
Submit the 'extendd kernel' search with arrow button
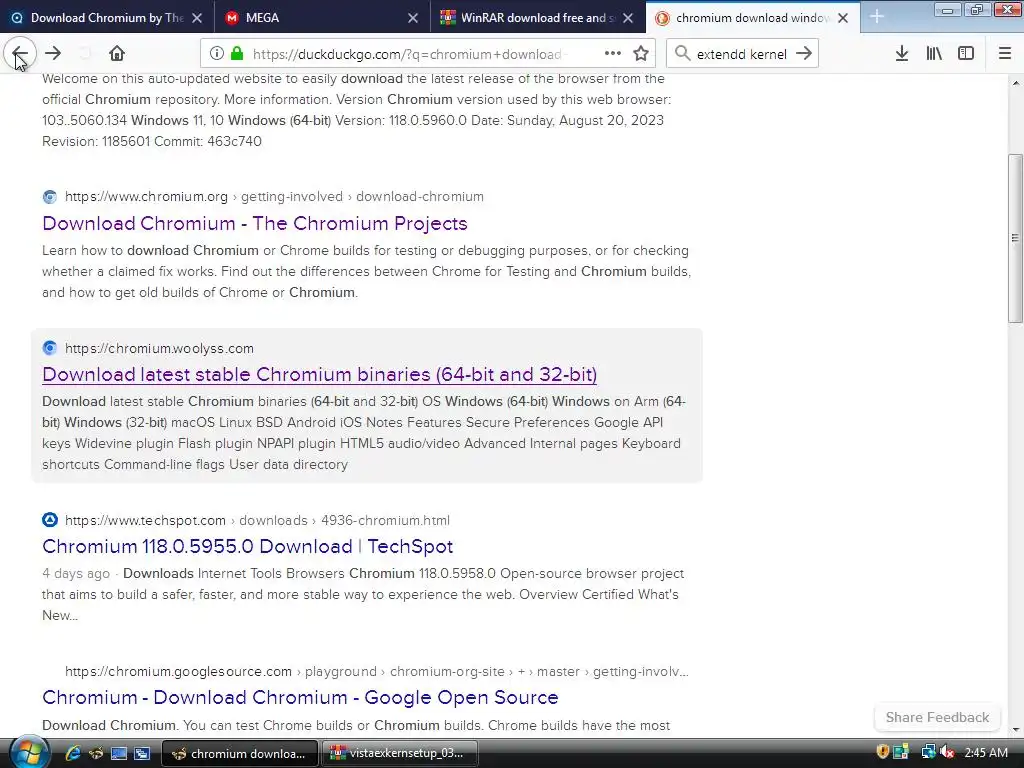coord(804,54)
